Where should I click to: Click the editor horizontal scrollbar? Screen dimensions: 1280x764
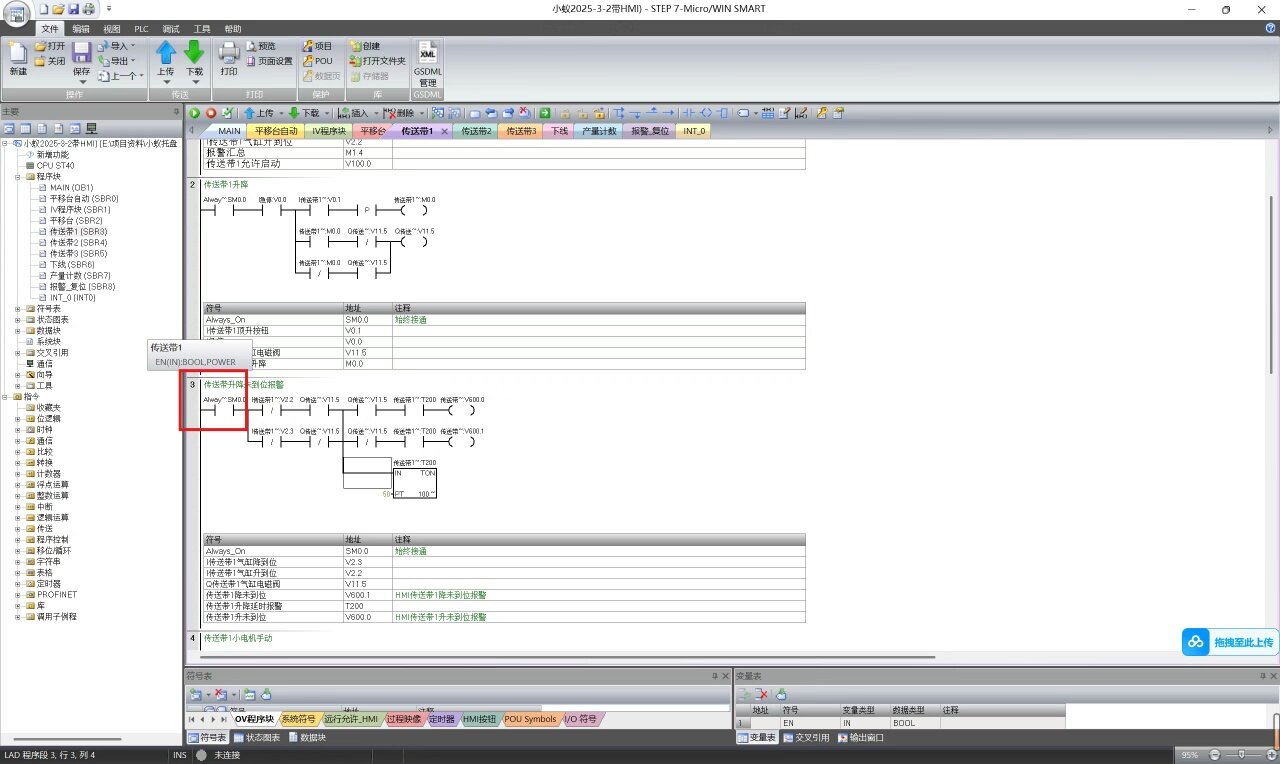click(x=567, y=657)
